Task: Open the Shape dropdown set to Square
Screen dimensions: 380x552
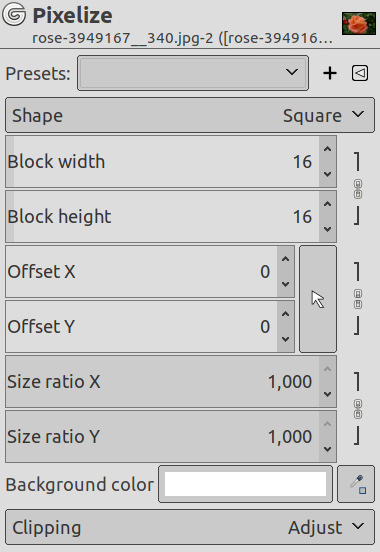Action: (x=190, y=115)
